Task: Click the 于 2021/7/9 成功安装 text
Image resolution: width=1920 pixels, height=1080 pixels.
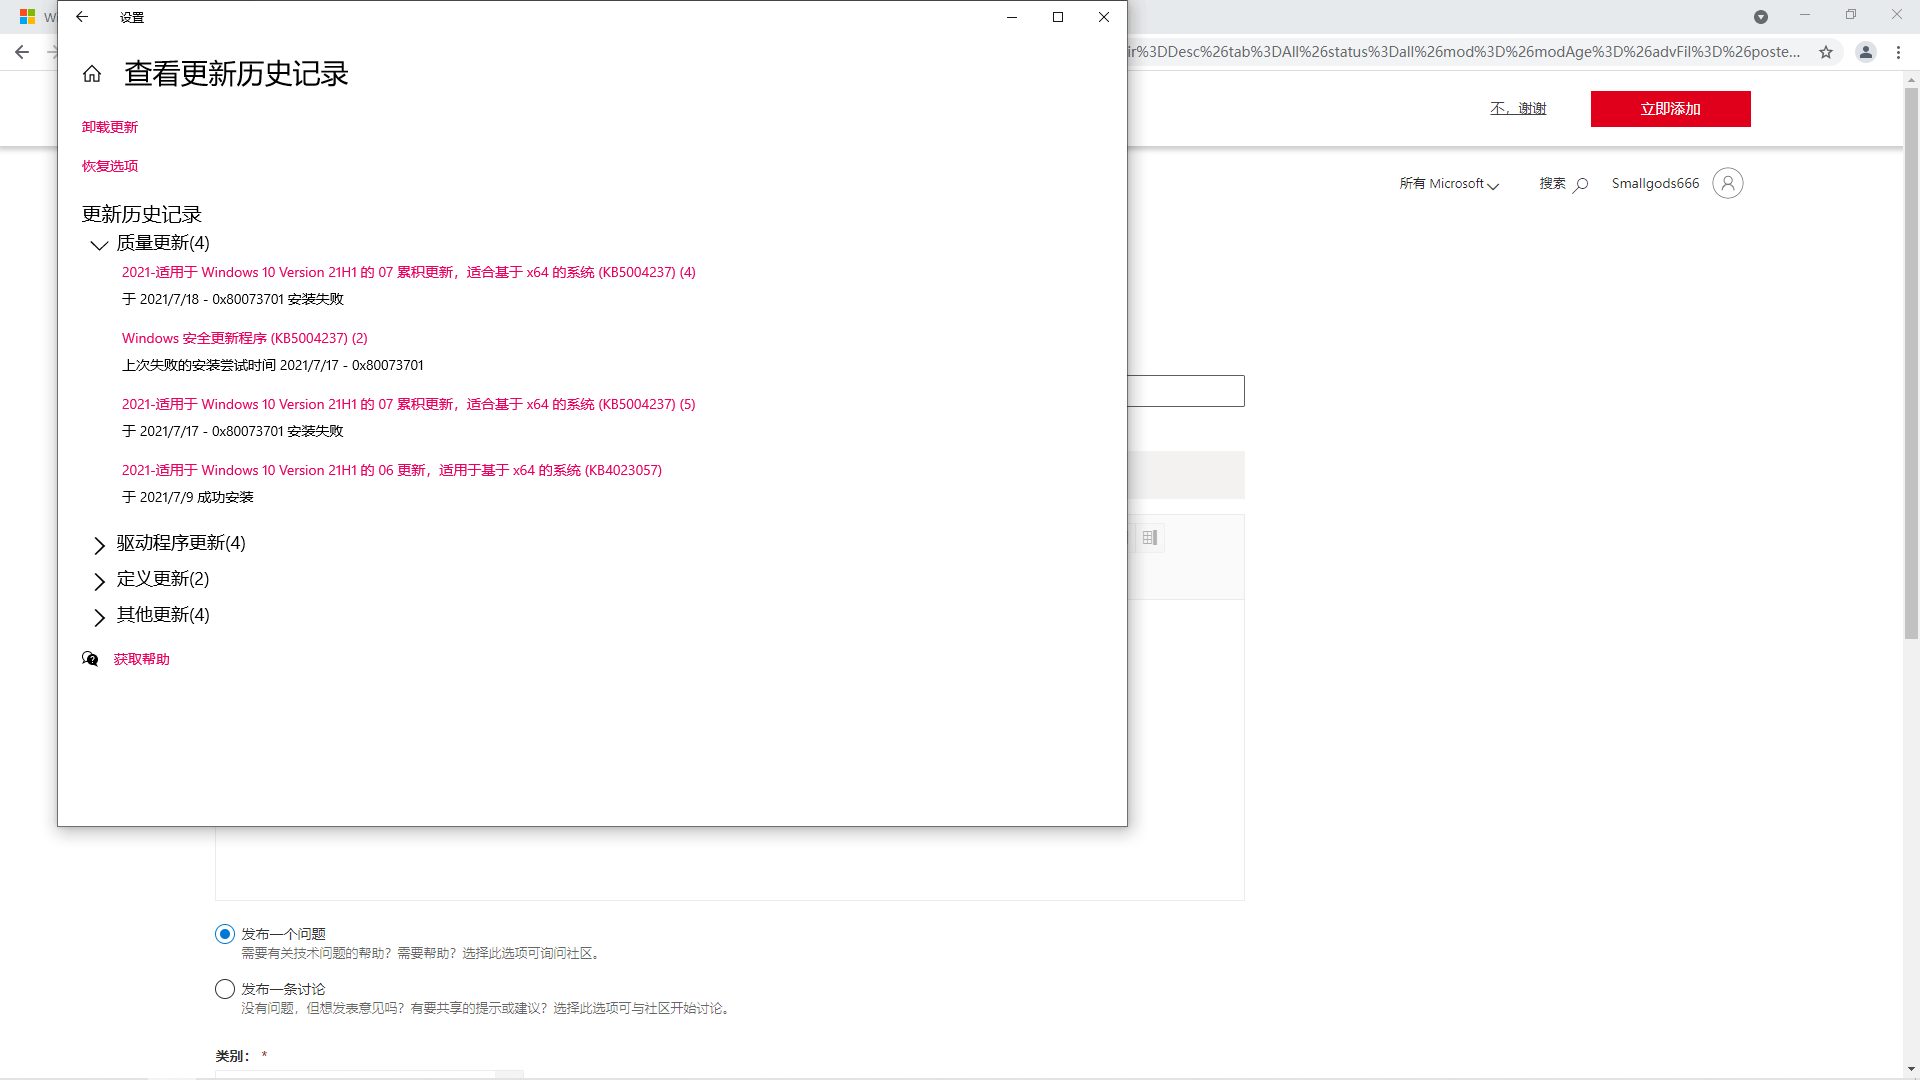Action: click(x=188, y=497)
